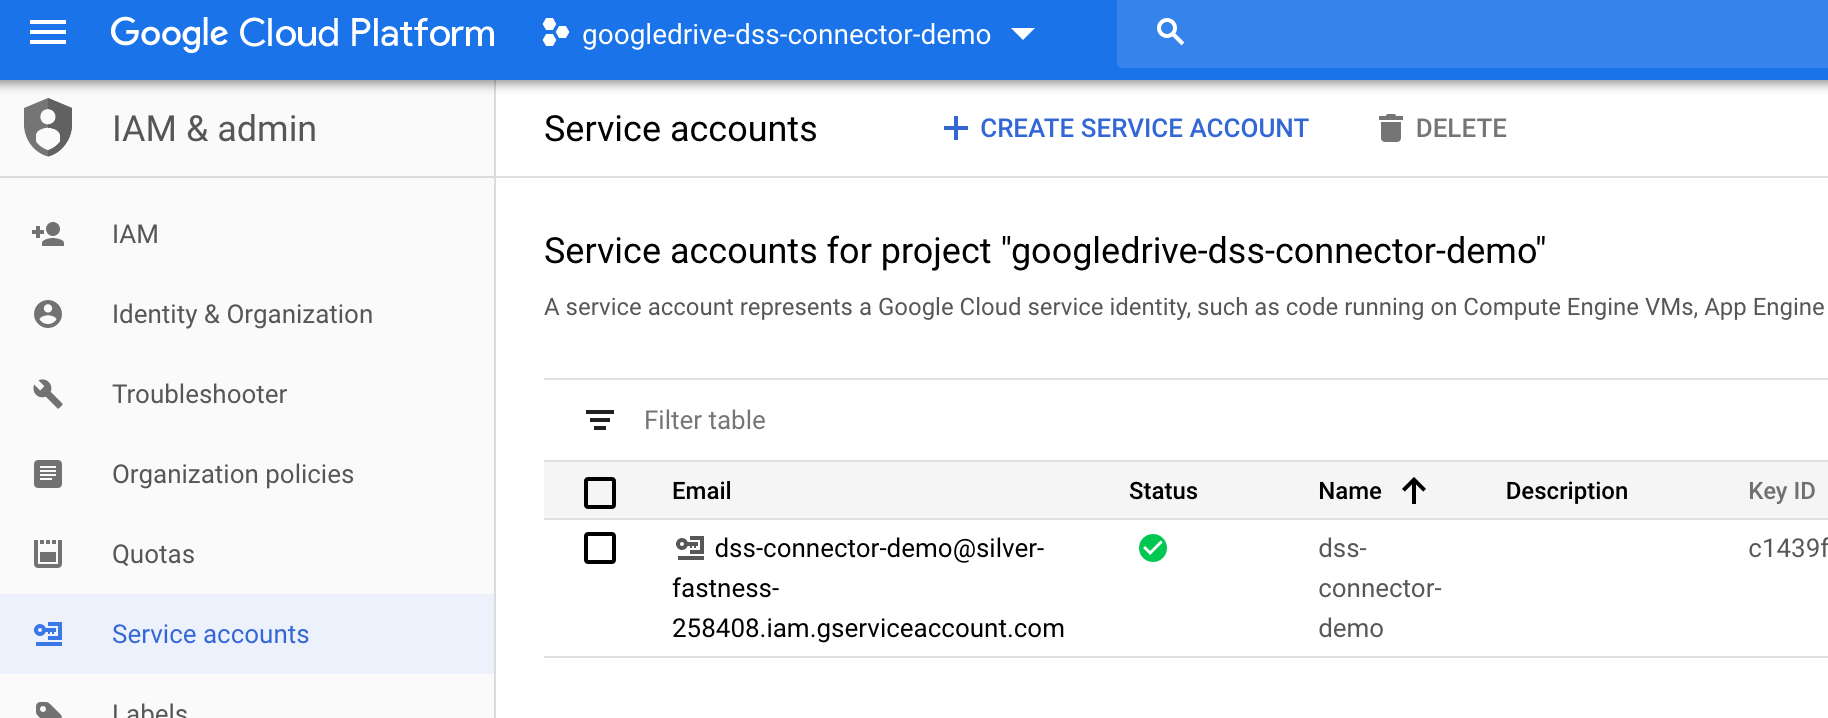Click the Description column header

[x=1566, y=491]
